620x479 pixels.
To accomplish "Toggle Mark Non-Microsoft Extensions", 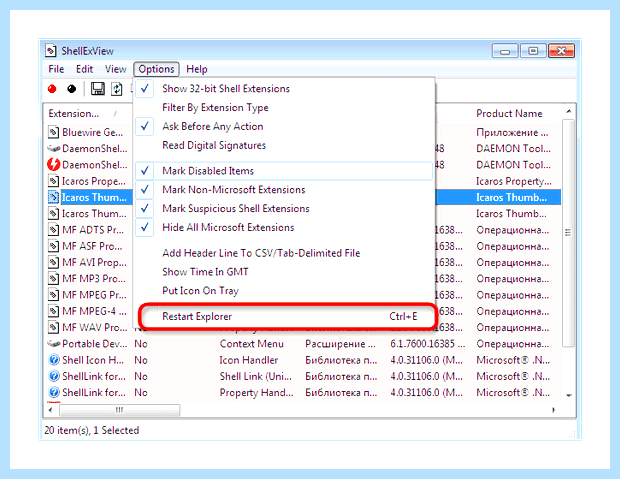I will point(284,189).
